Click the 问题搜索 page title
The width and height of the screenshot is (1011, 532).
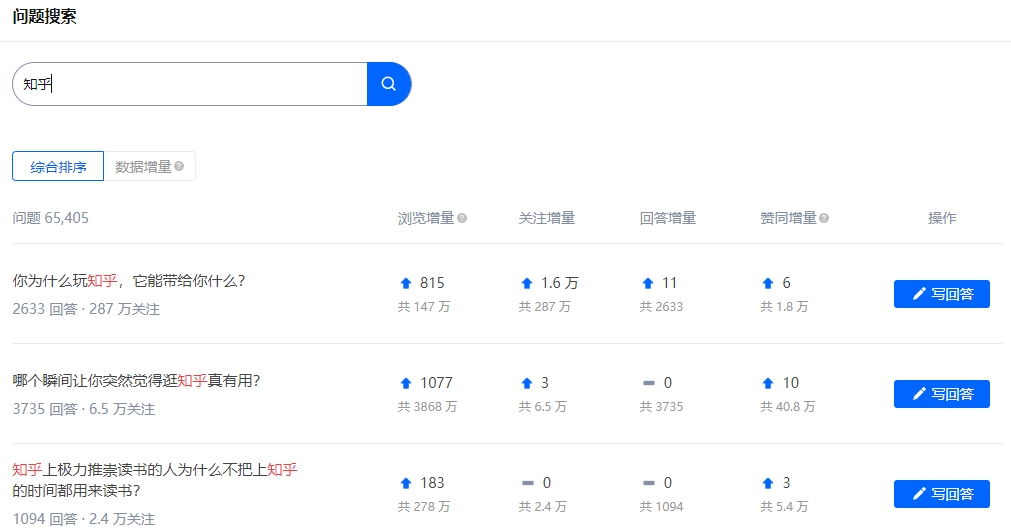[x=44, y=16]
